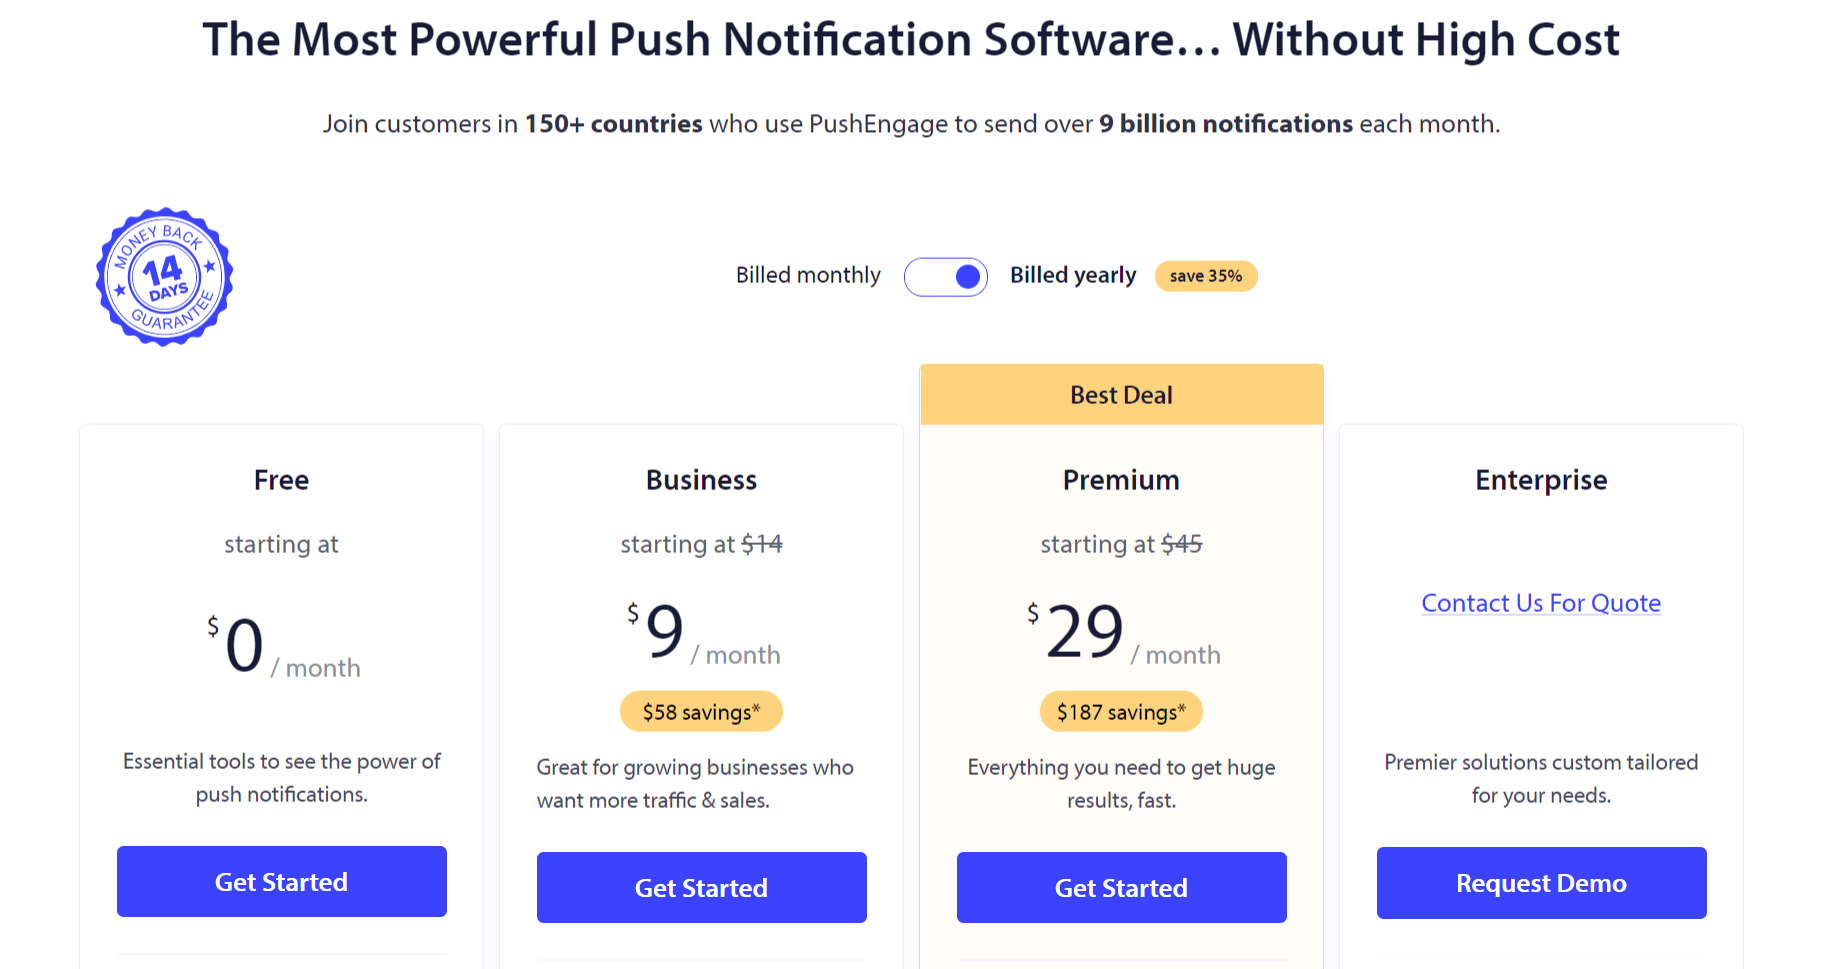Click the 14 Days Money Back Guarantee badge
Screen dimensions: 1830x969
point(163,276)
